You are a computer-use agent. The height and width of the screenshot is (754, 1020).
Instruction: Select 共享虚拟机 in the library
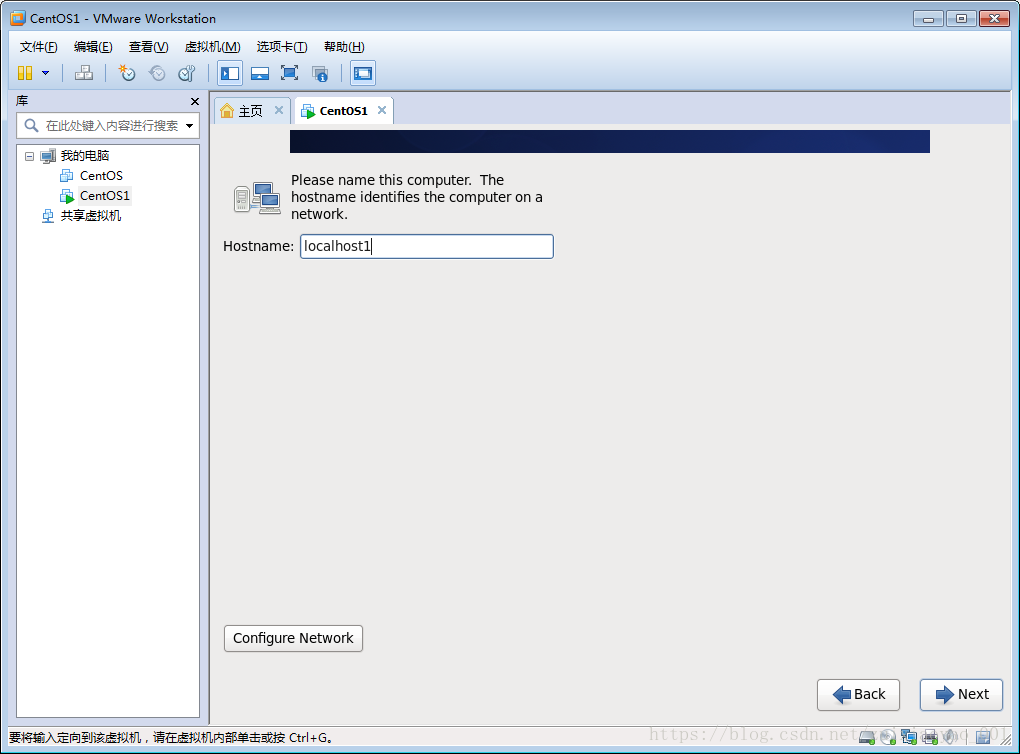point(90,216)
